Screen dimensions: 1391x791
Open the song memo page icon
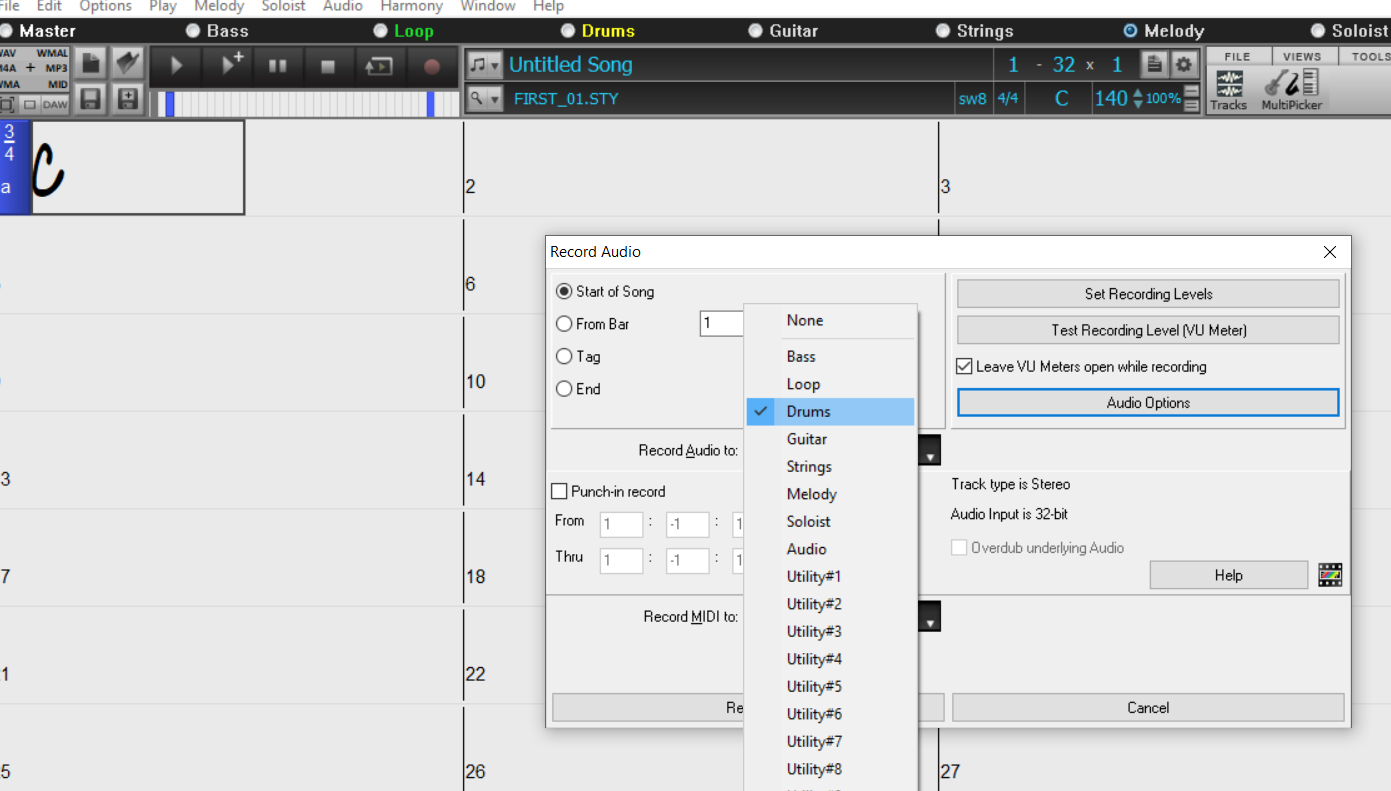coord(1154,65)
